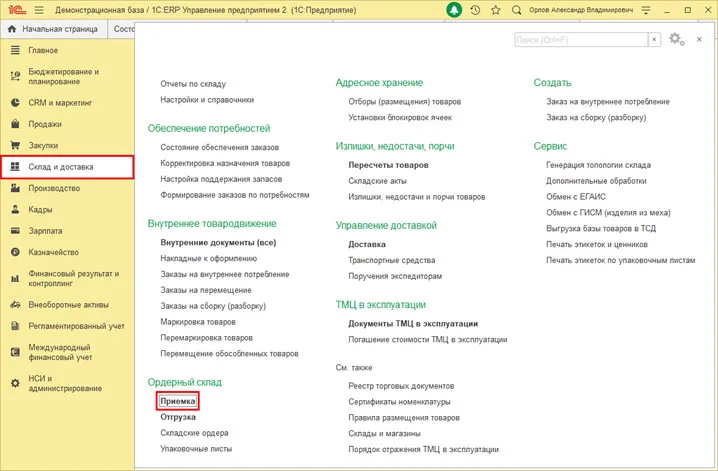718x471 pixels.
Task: Clear the search field with the x button
Action: coord(654,39)
